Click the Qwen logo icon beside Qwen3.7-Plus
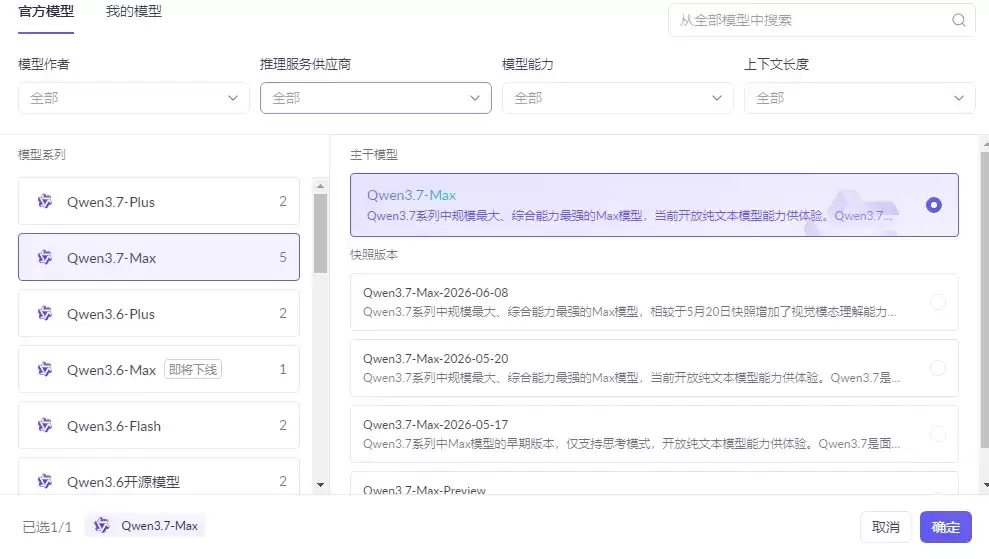 tap(45, 201)
